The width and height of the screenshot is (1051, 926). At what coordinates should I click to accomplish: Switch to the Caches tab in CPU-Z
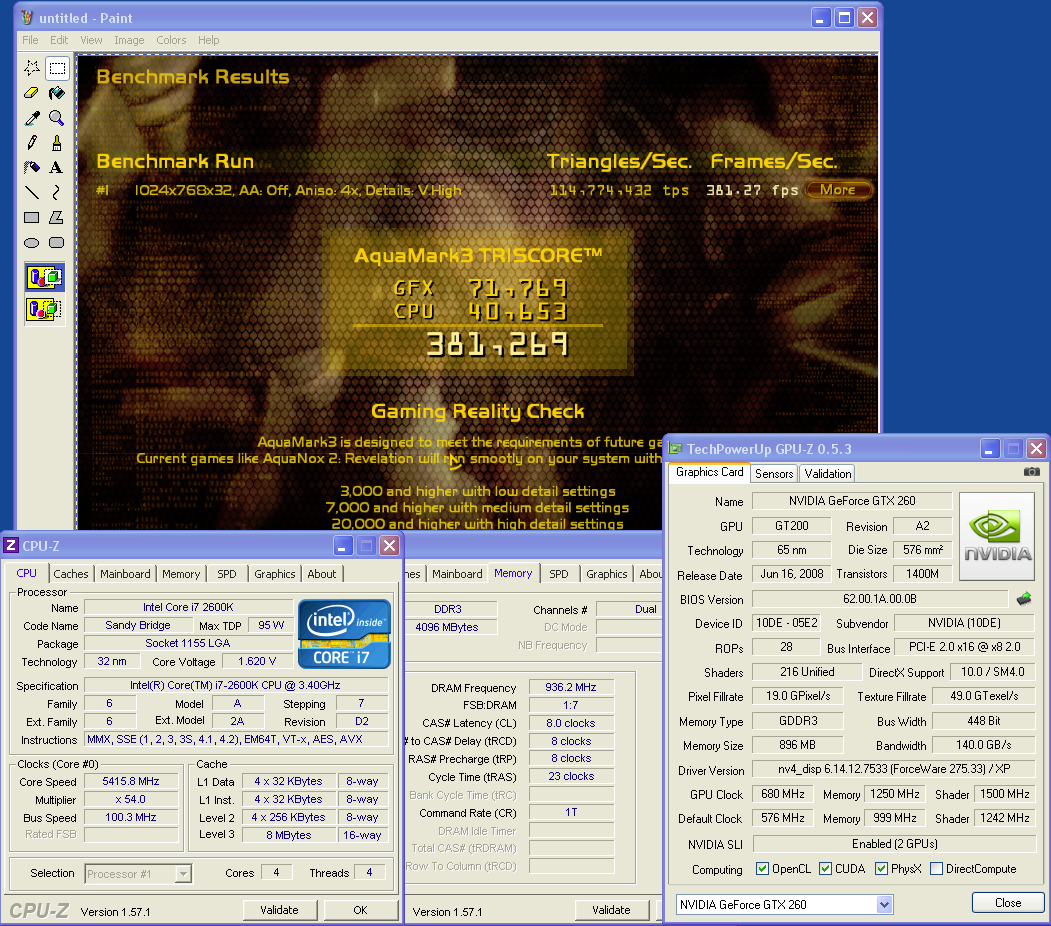[71, 574]
